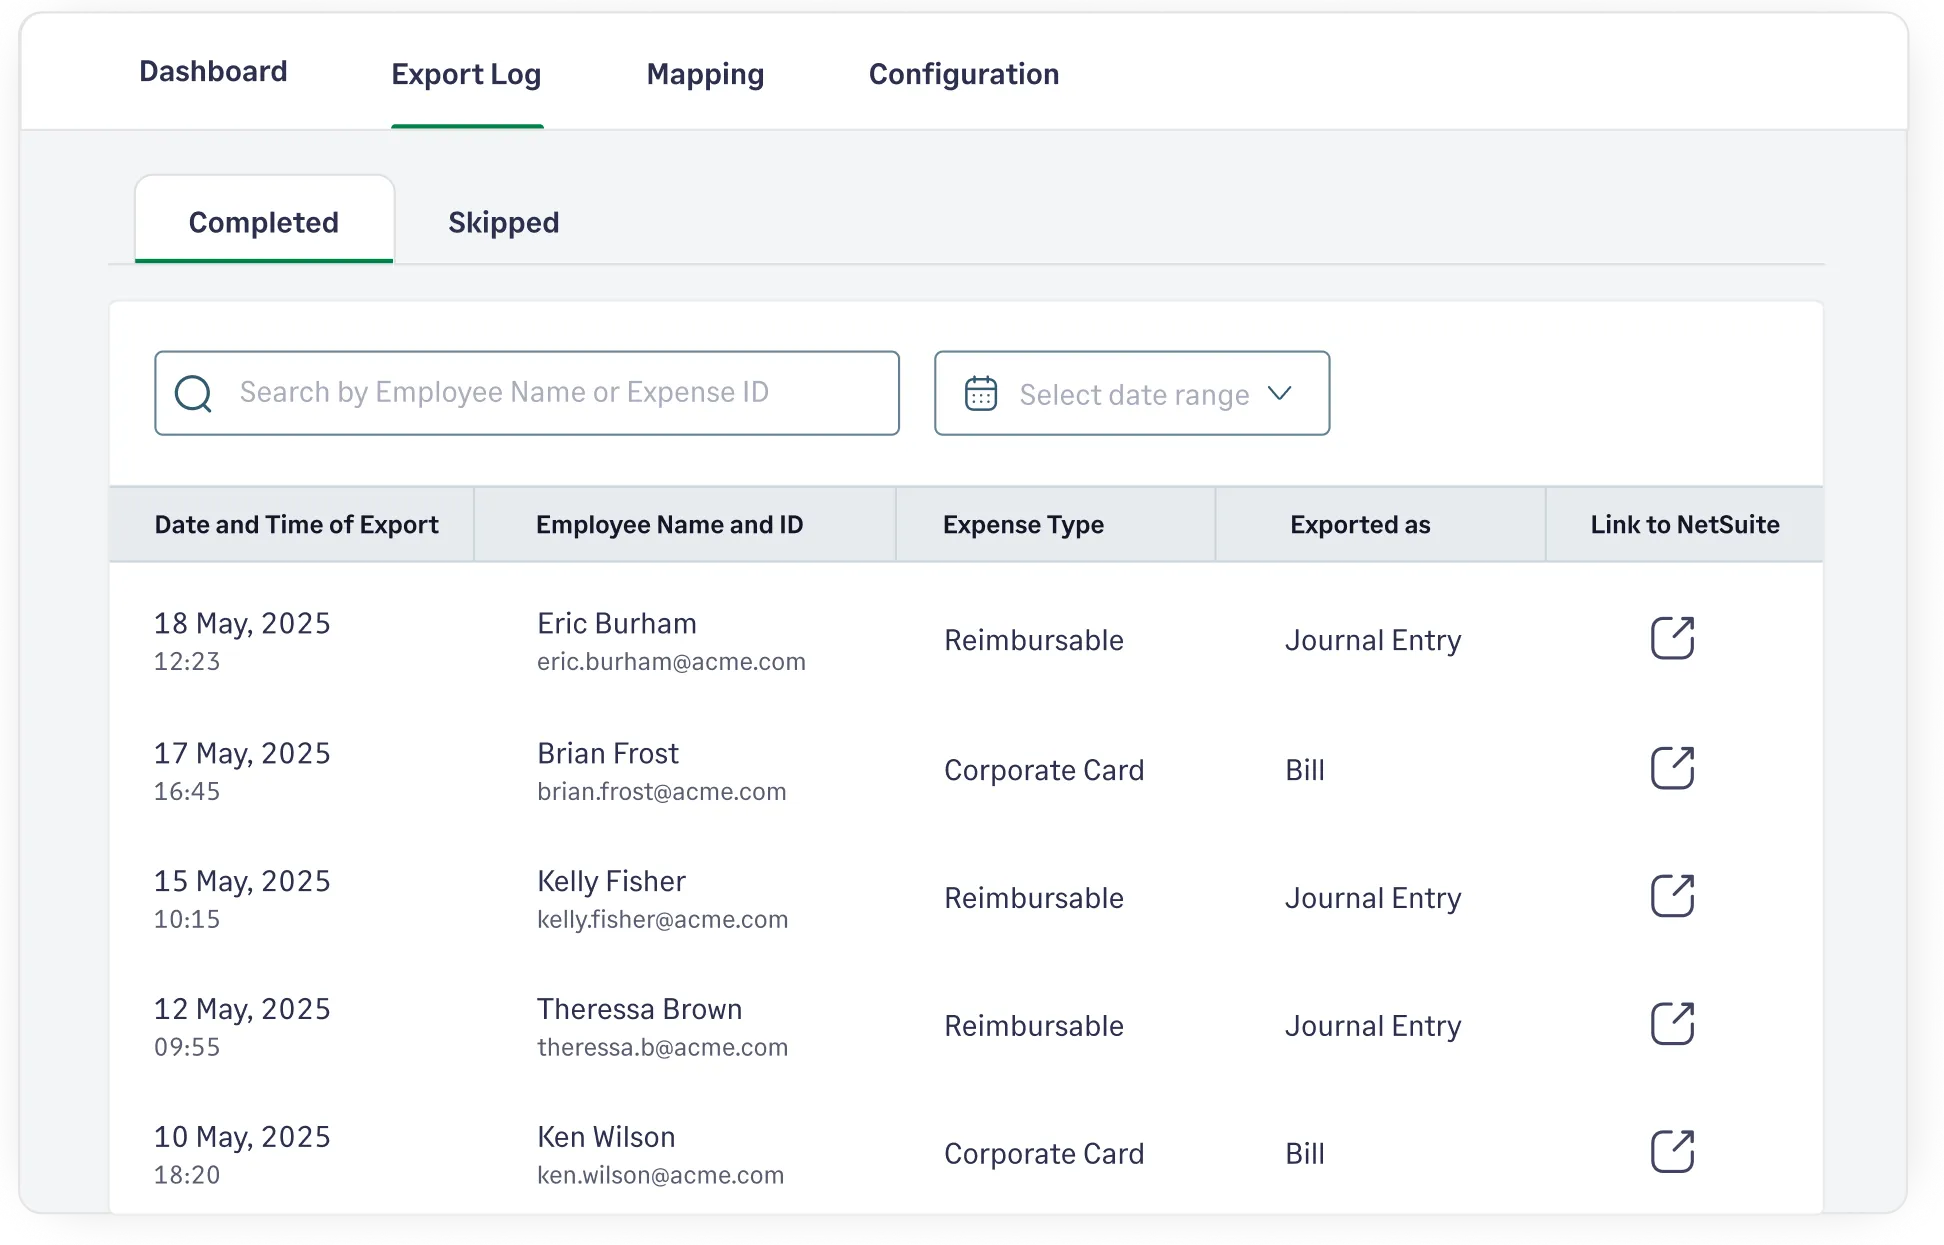Open Eric Burham's entry in NetSuite
This screenshot has width=1944, height=1245.
1671,637
